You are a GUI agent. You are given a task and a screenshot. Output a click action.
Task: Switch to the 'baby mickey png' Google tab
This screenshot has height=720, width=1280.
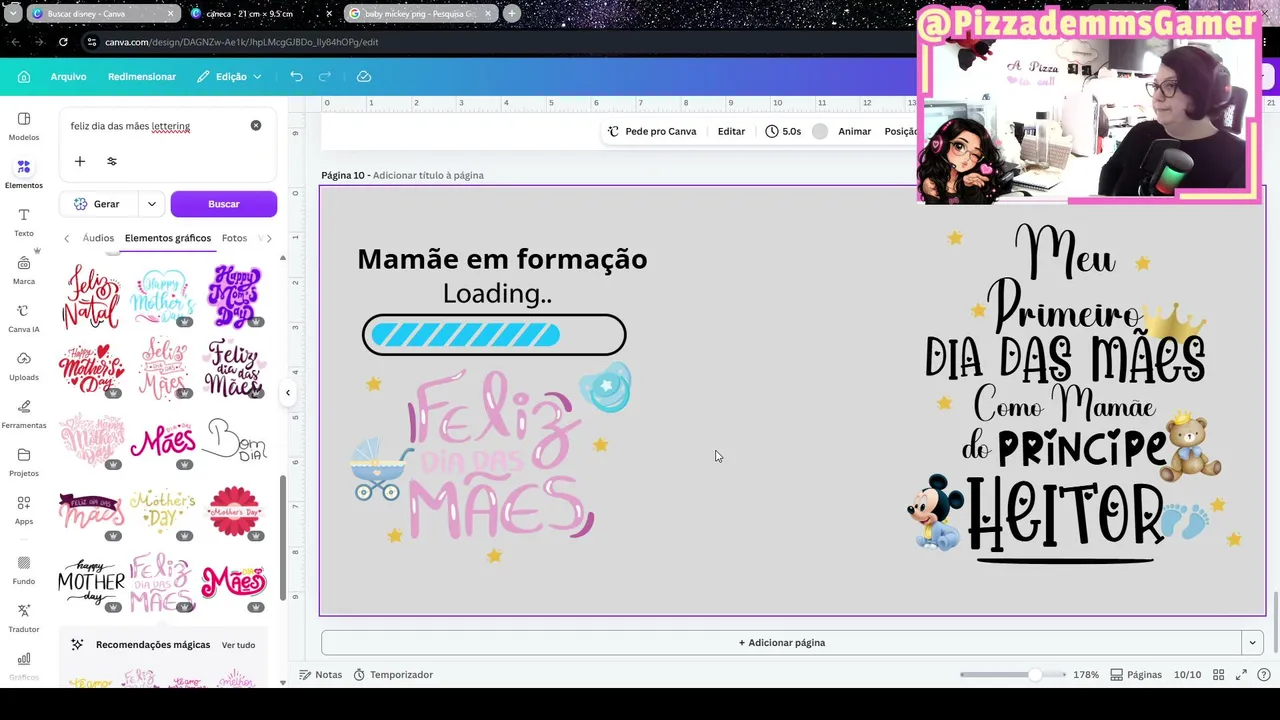420,14
